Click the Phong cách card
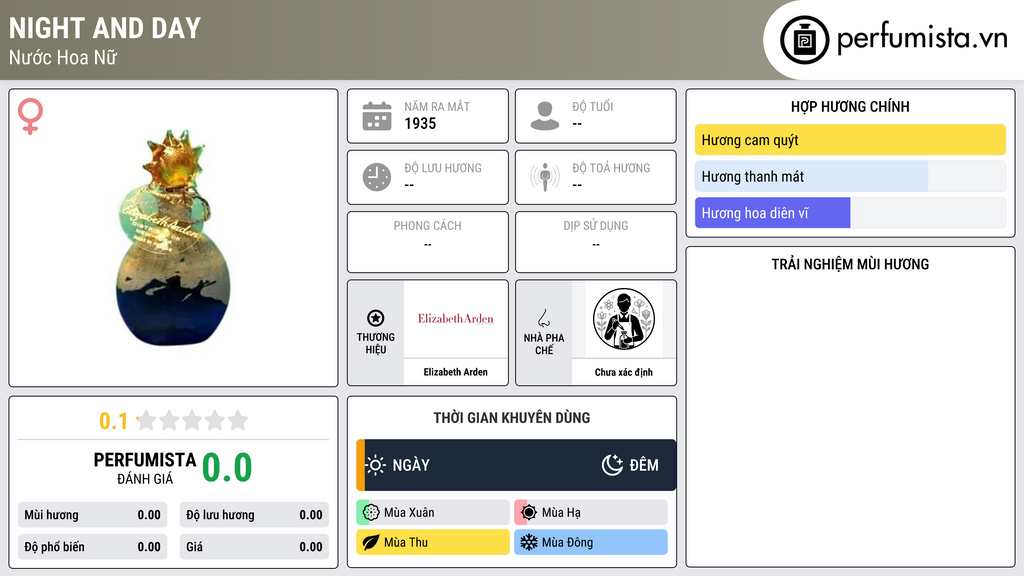Screen dimensions: 1024x576 tap(428, 242)
